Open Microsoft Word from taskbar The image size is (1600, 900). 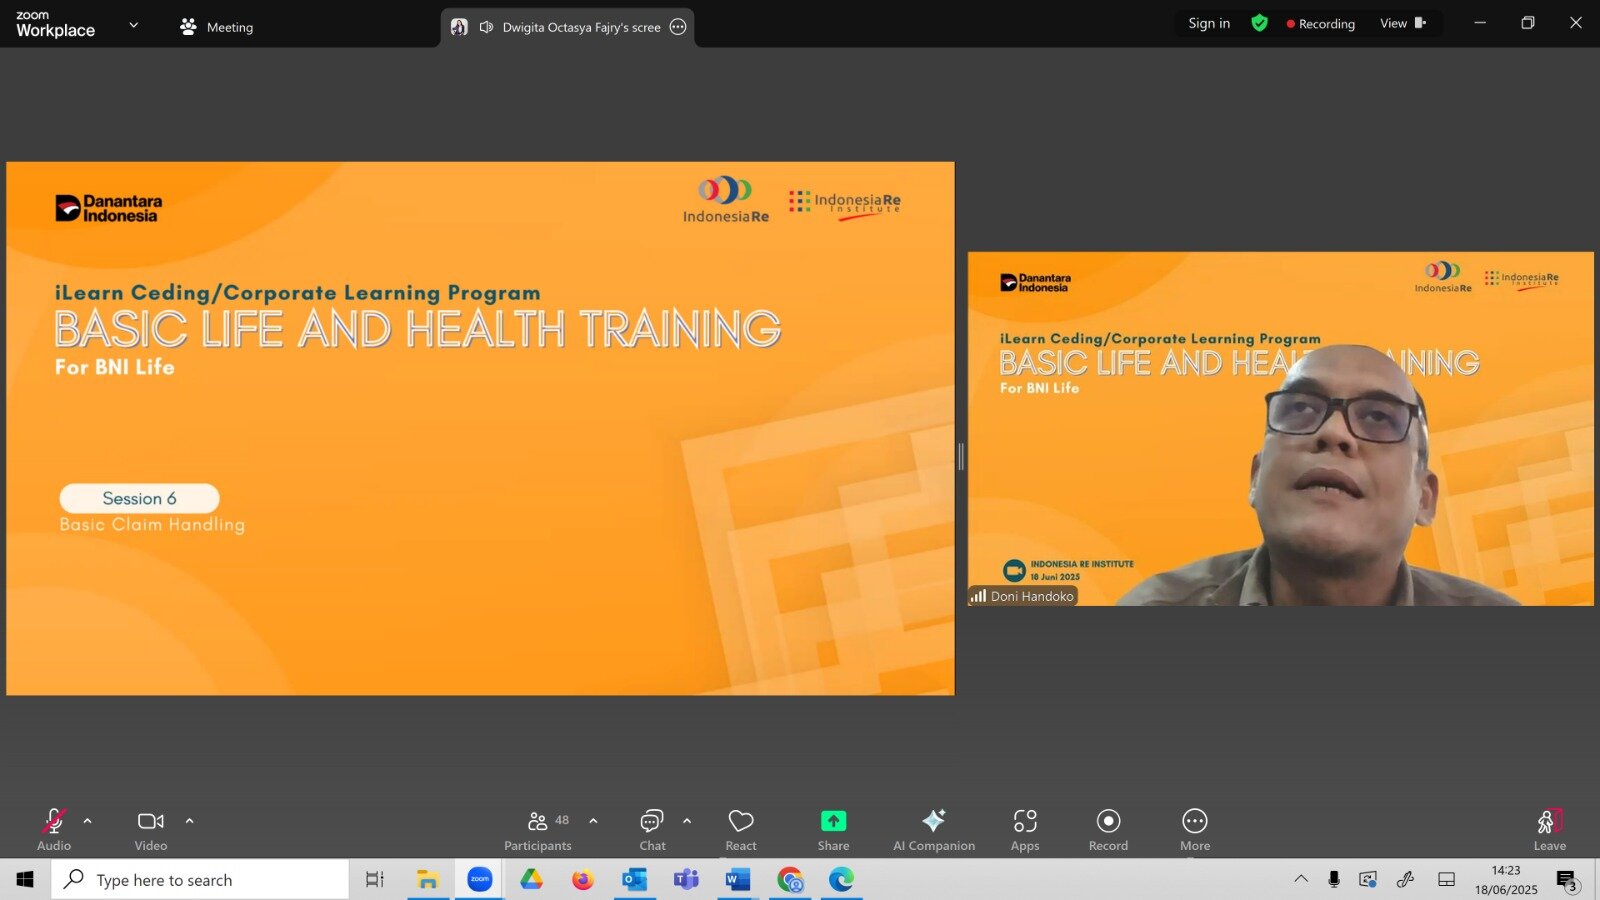(x=737, y=879)
